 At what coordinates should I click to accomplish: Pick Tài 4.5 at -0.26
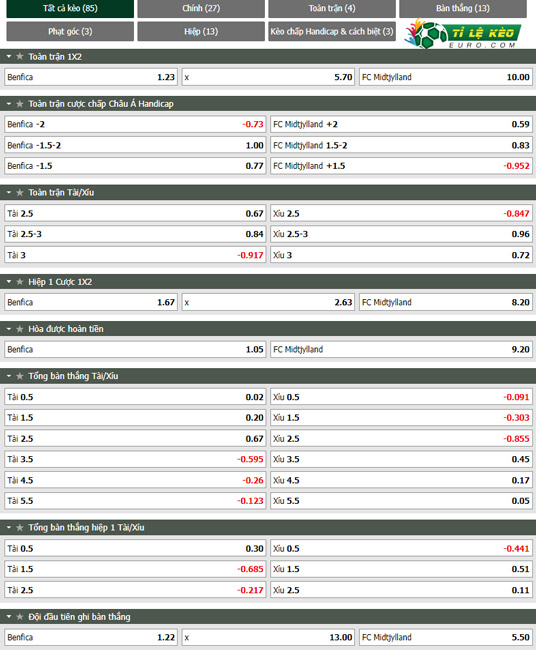(135, 480)
